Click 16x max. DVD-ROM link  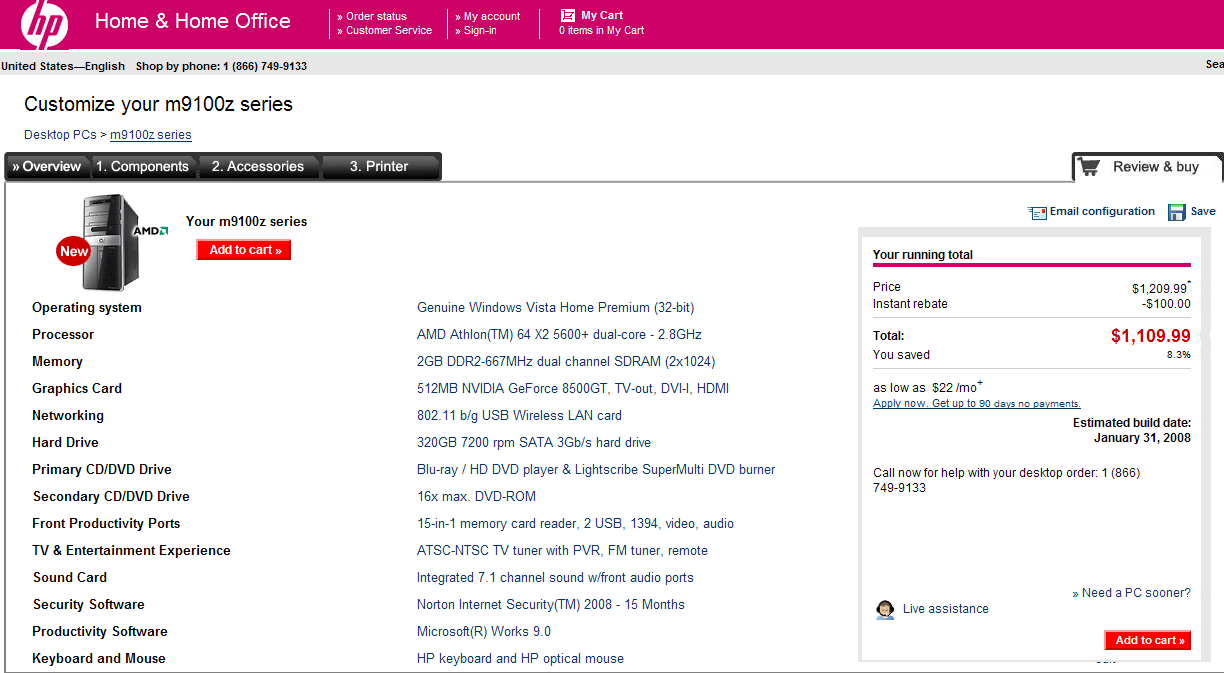(x=476, y=497)
